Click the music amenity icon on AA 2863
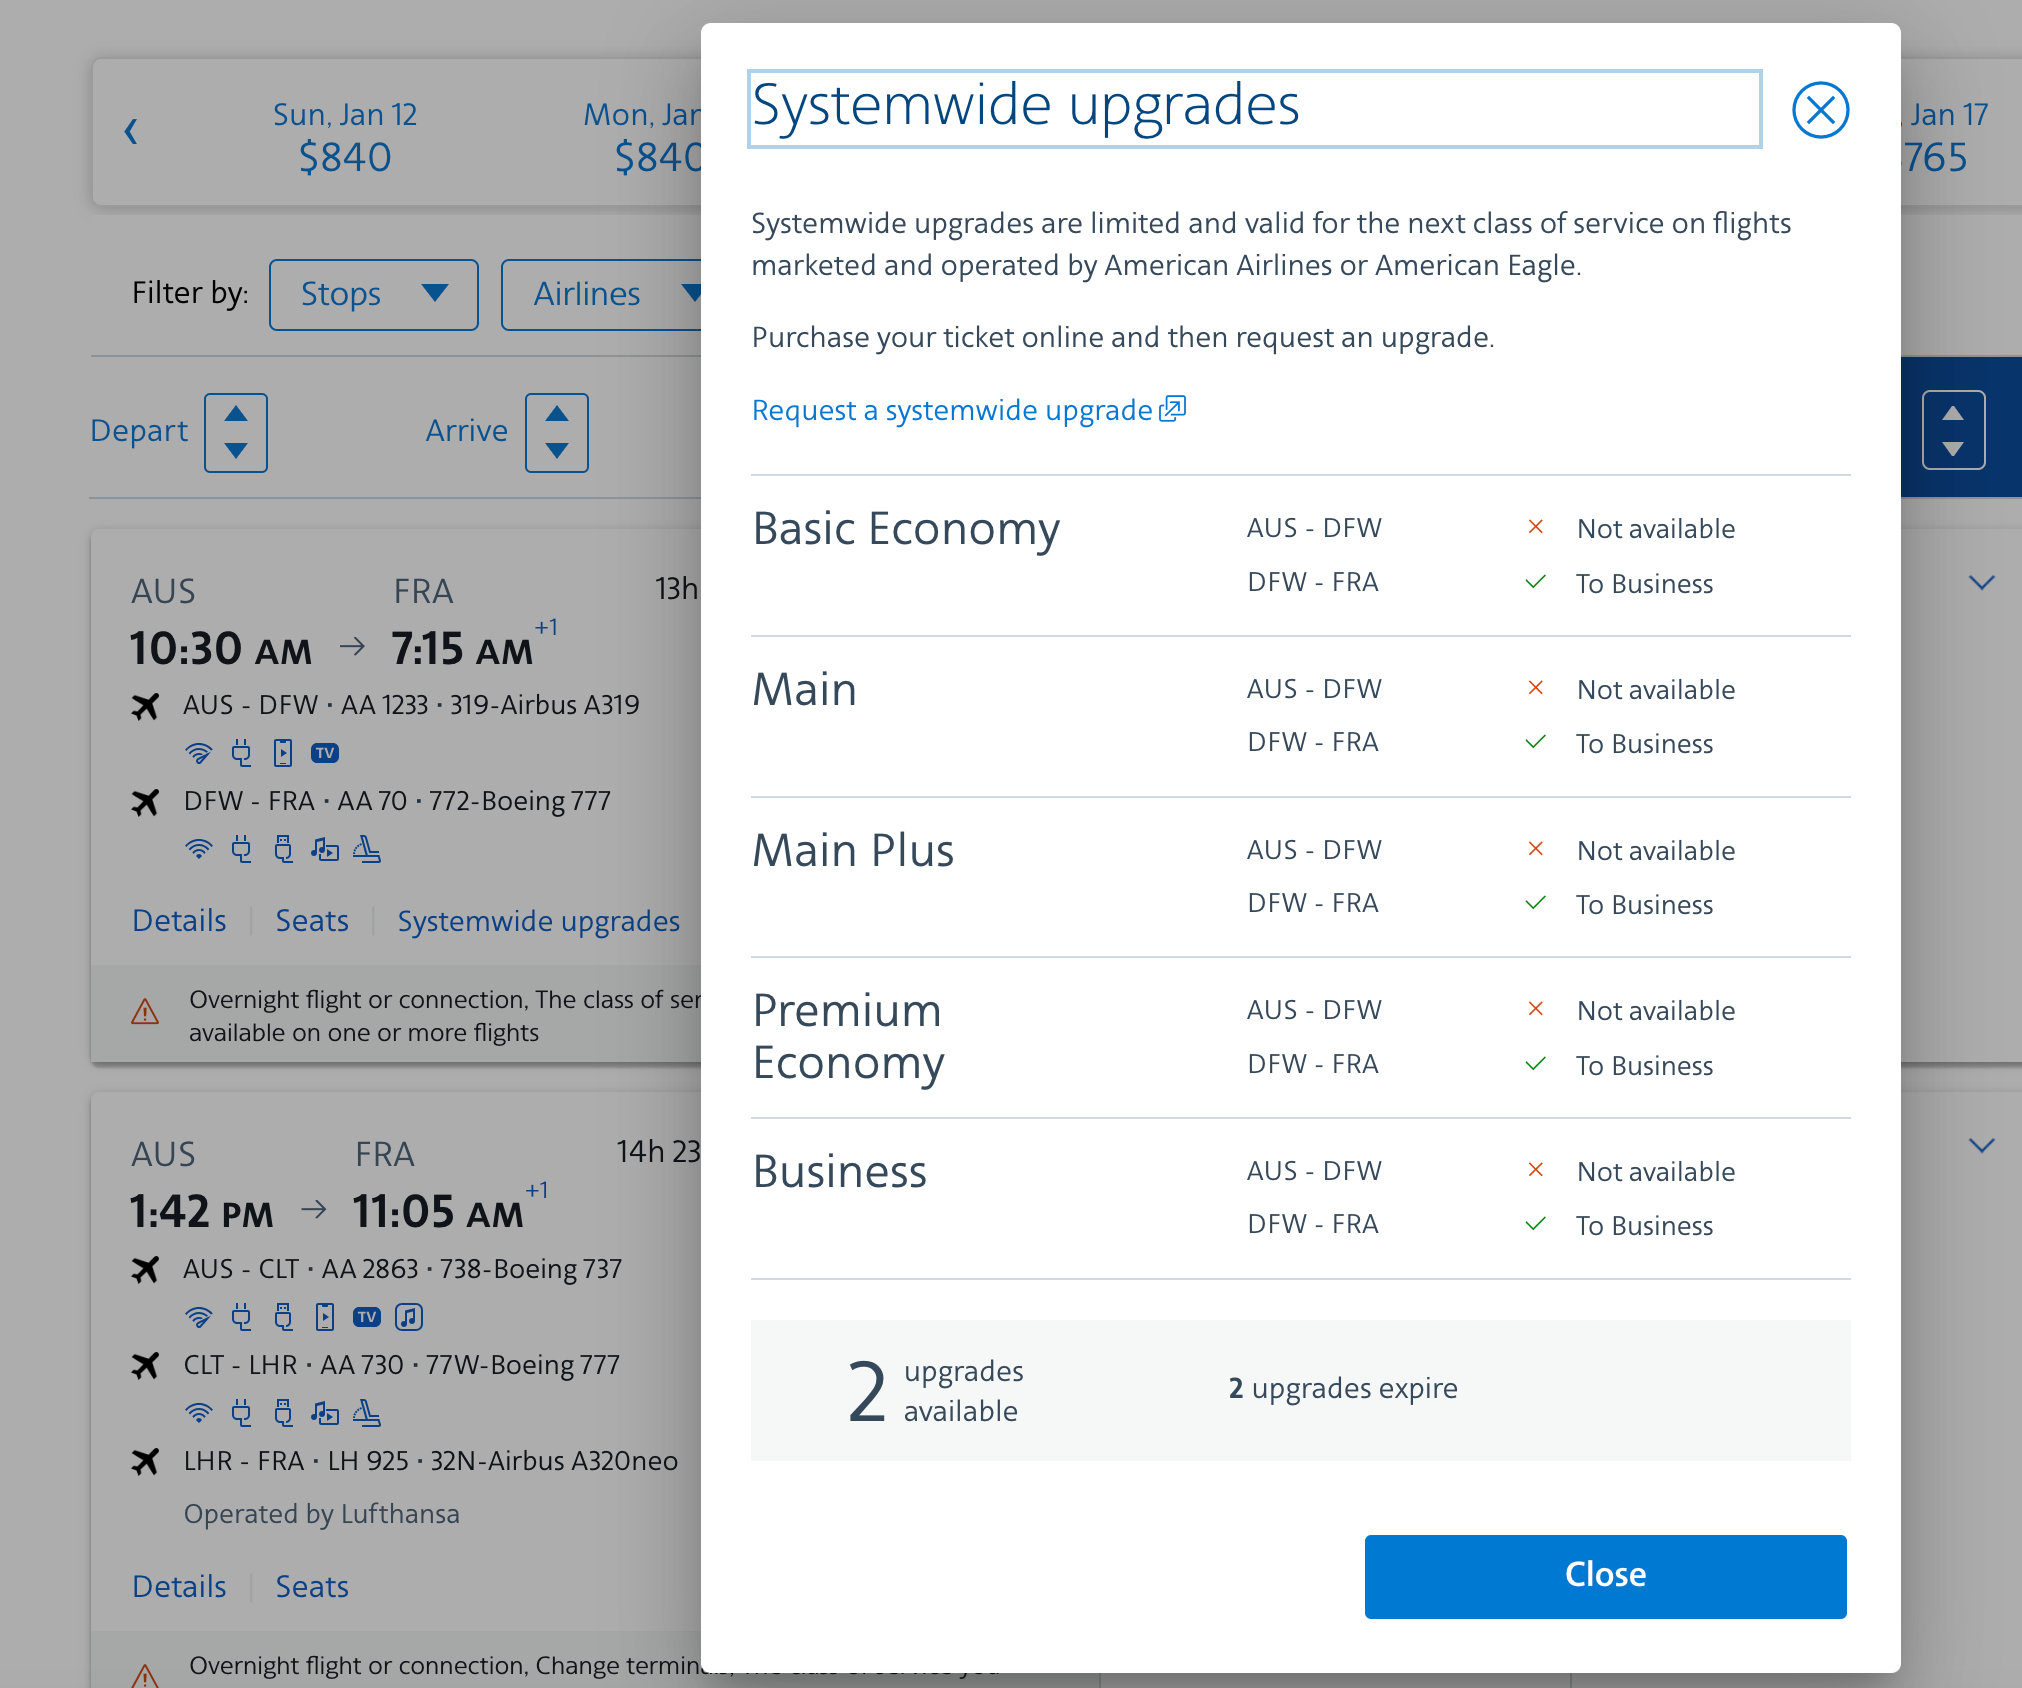The height and width of the screenshot is (1688, 2022). point(408,1317)
